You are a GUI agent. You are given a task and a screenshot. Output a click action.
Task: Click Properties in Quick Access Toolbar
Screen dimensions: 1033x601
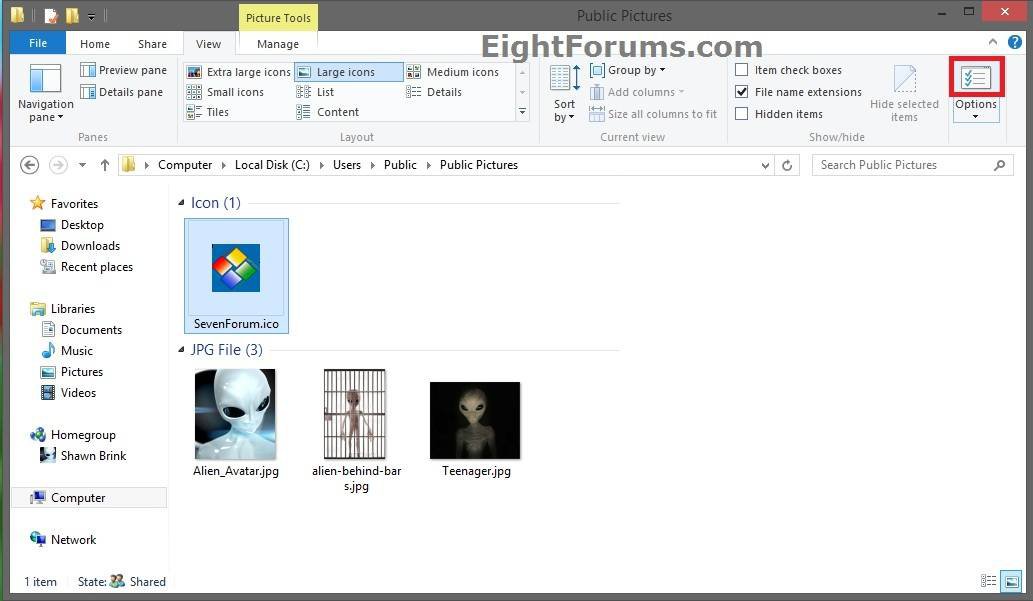tap(51, 15)
